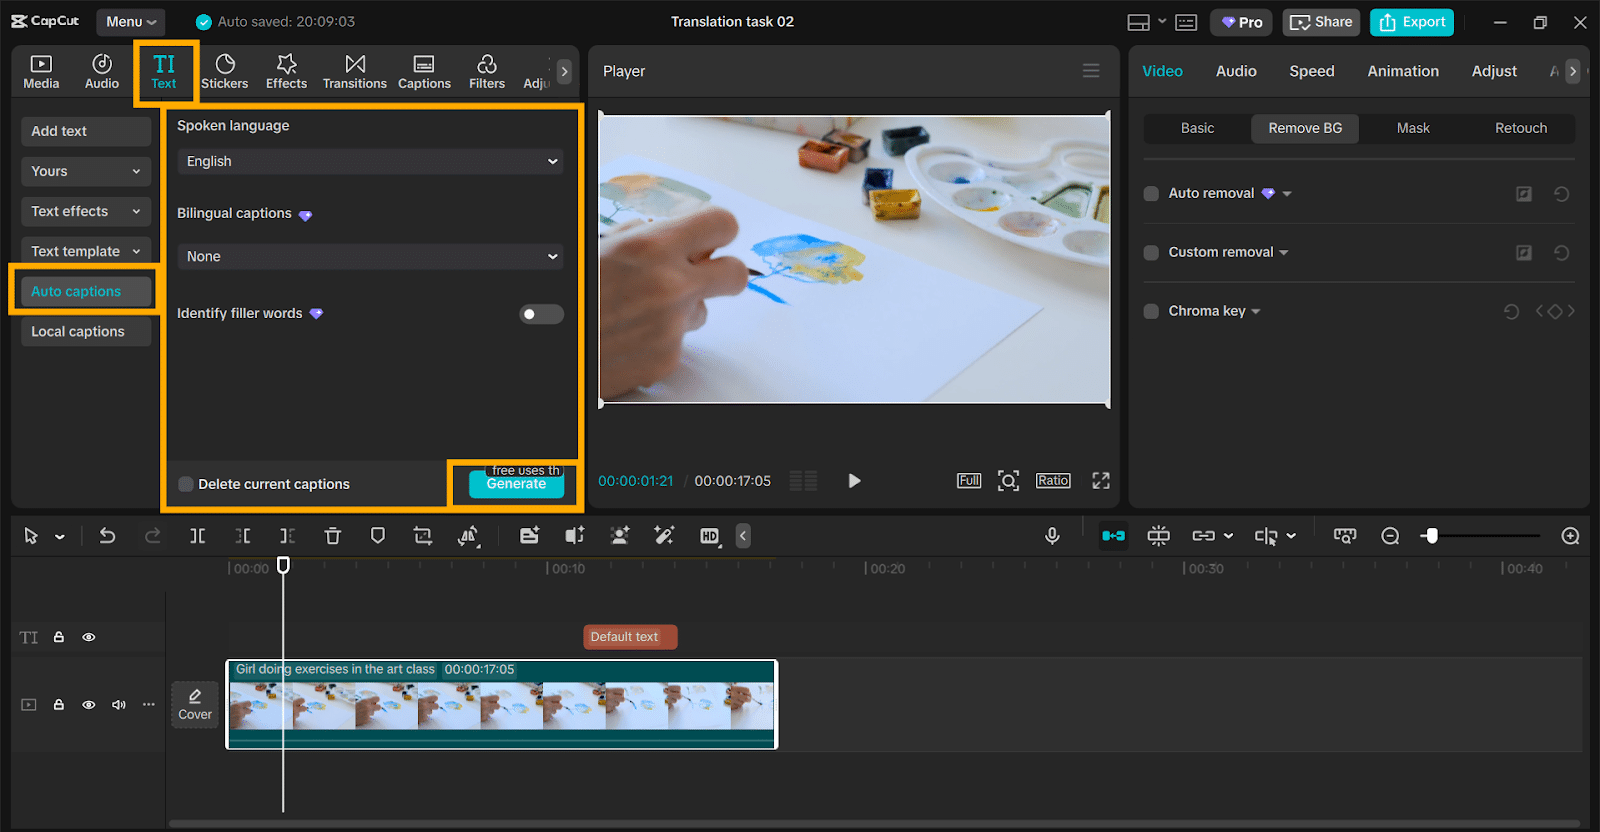Click the player focus zoom icon
Image resolution: width=1600 pixels, height=832 pixels.
pos(1009,481)
